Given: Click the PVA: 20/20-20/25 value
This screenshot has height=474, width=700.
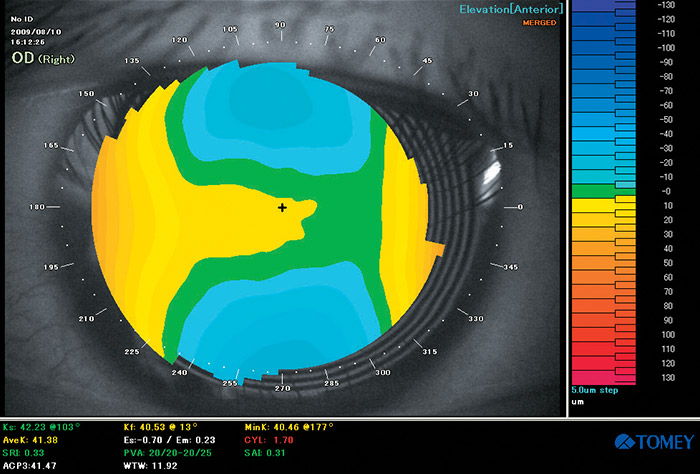Looking at the screenshot, I should pos(167,453).
